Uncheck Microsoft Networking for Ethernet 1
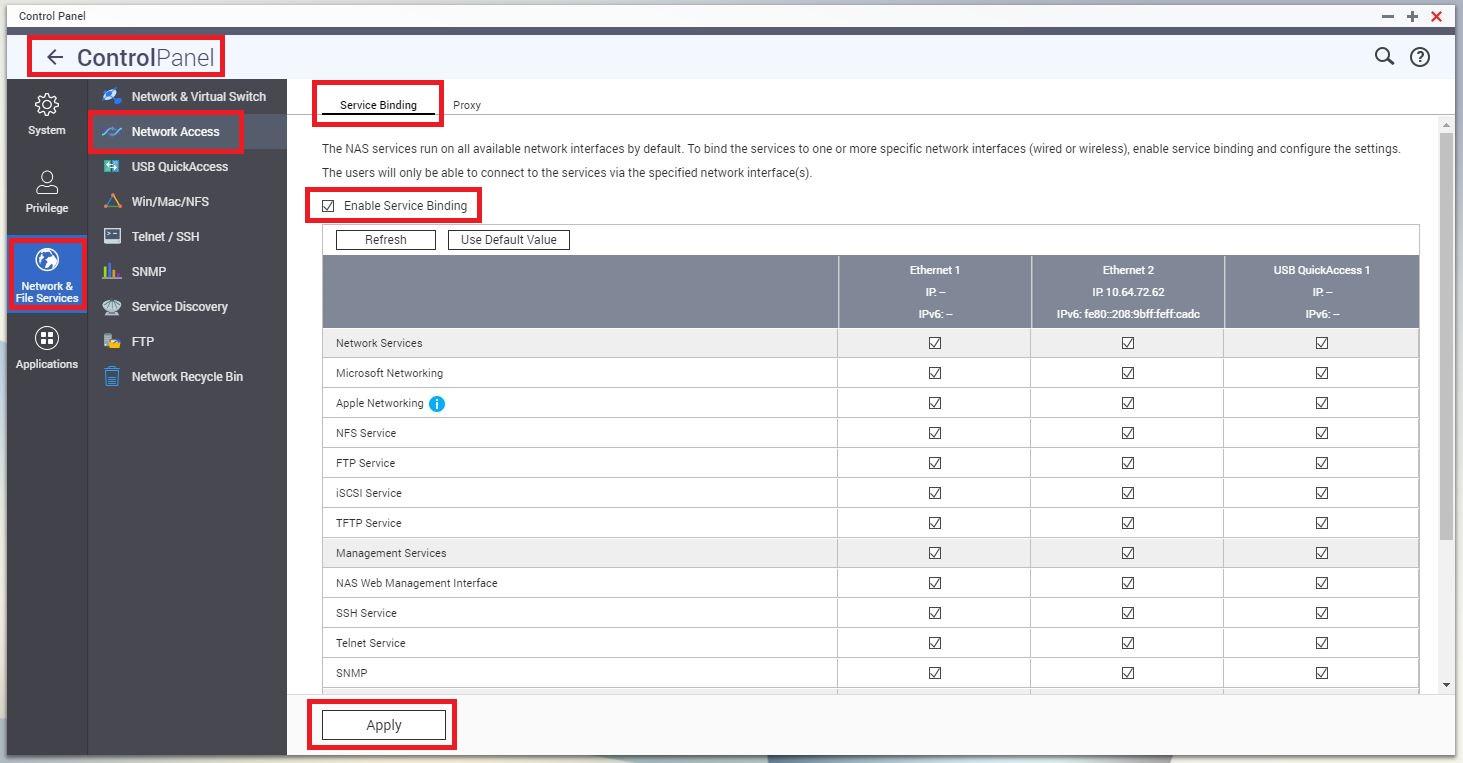 [935, 373]
